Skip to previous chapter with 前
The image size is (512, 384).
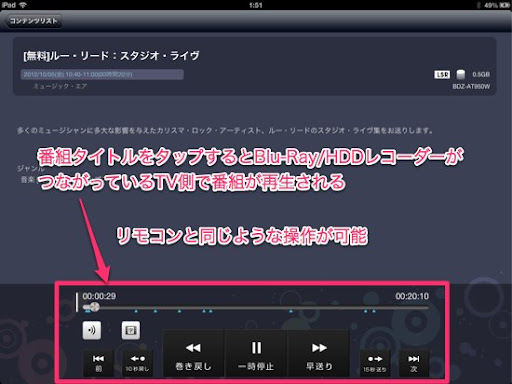pos(98,363)
